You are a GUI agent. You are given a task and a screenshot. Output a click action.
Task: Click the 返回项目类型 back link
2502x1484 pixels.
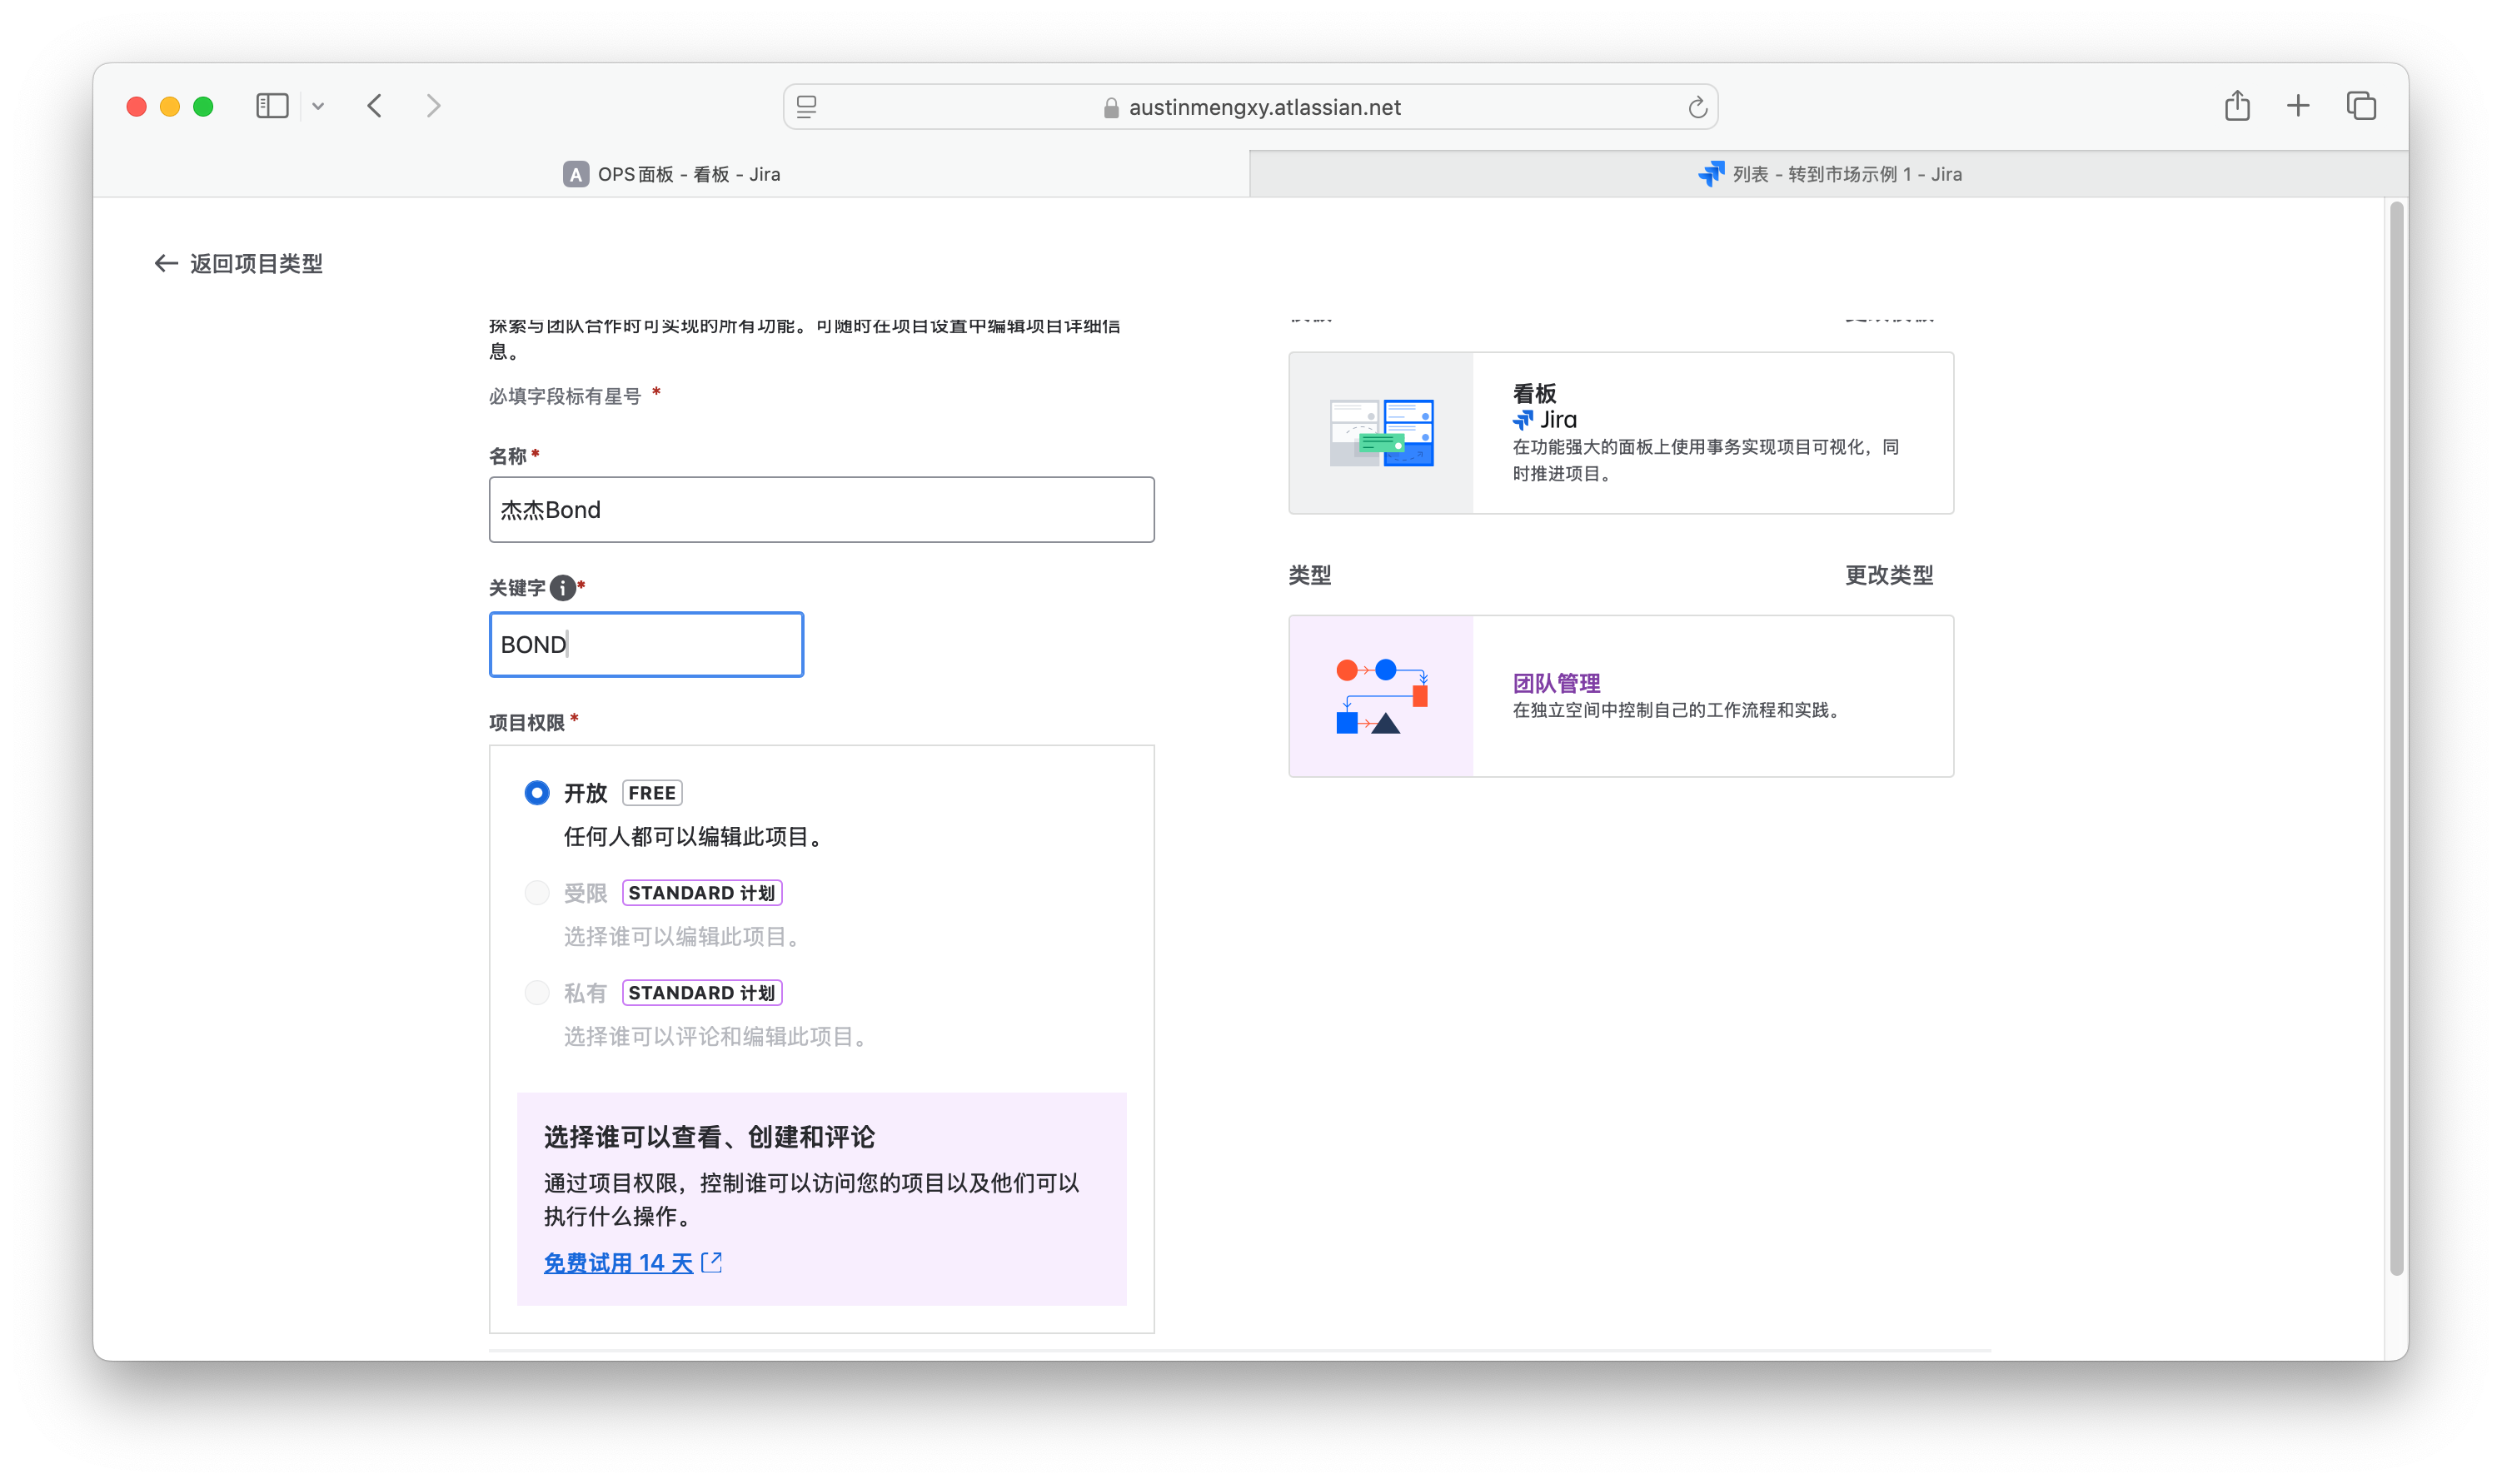coord(238,263)
